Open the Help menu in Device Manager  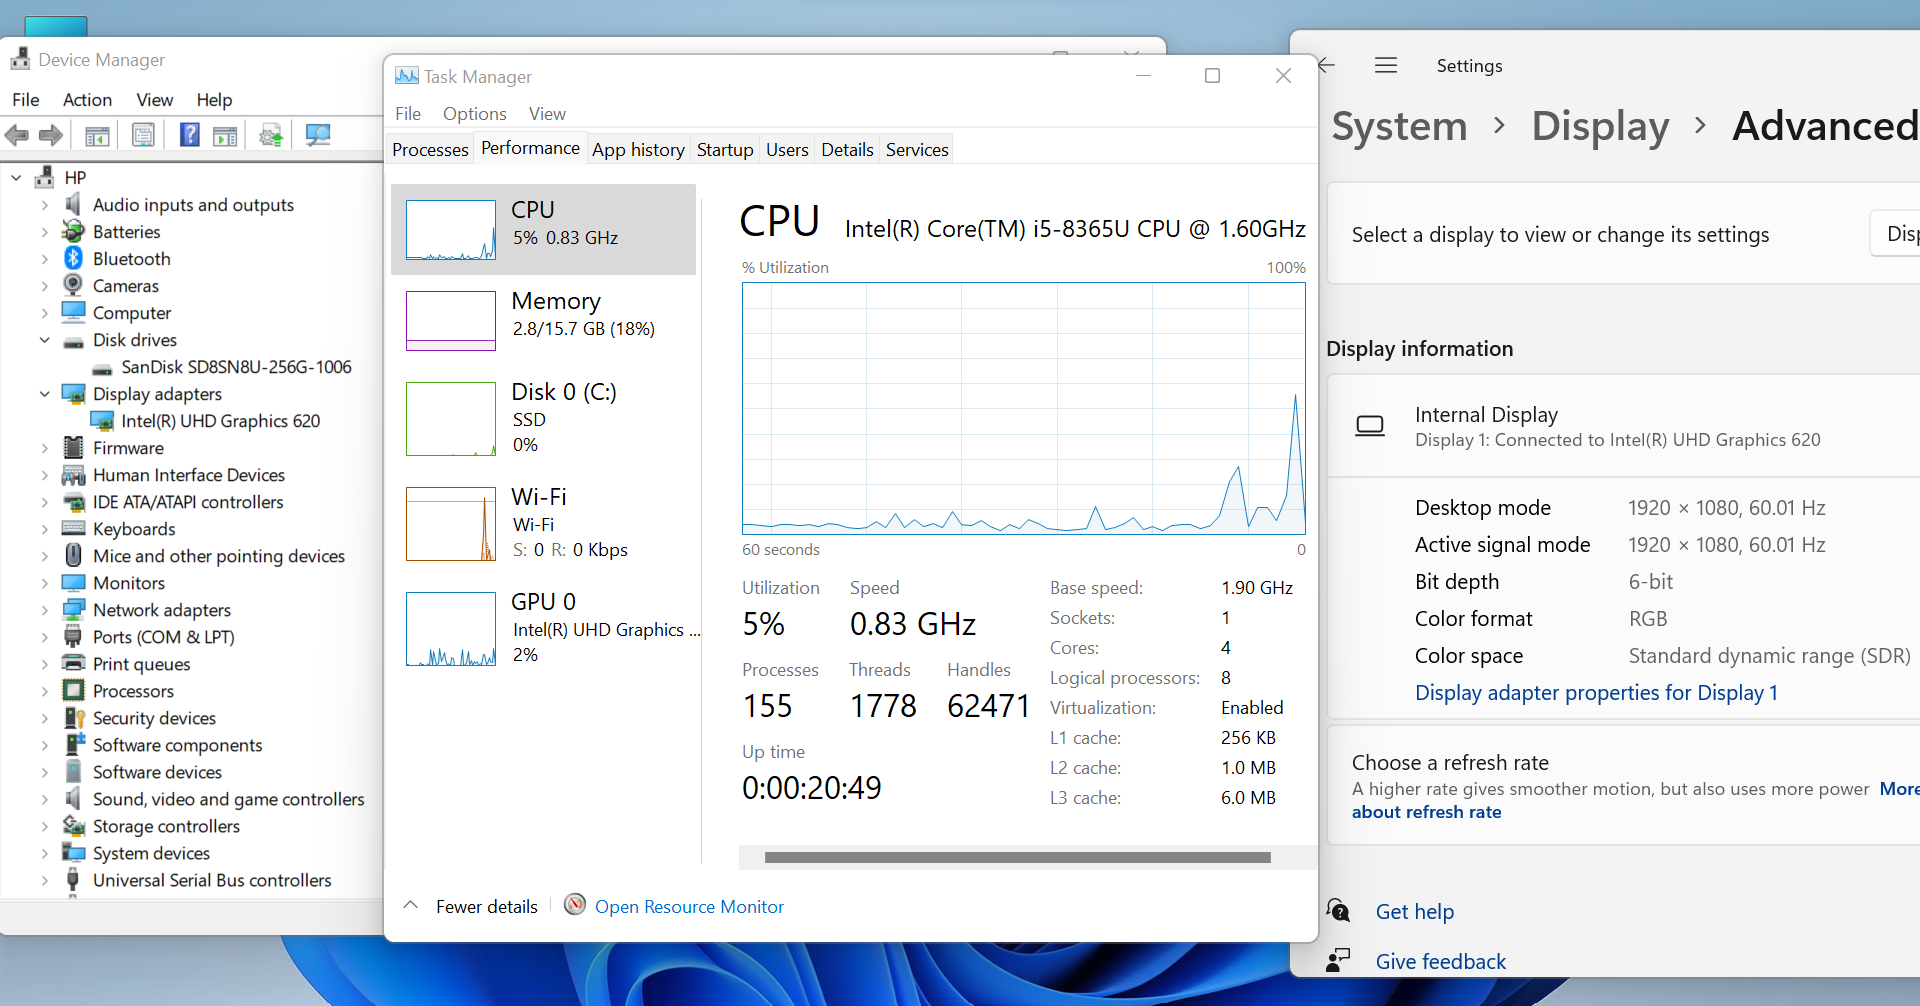(214, 100)
